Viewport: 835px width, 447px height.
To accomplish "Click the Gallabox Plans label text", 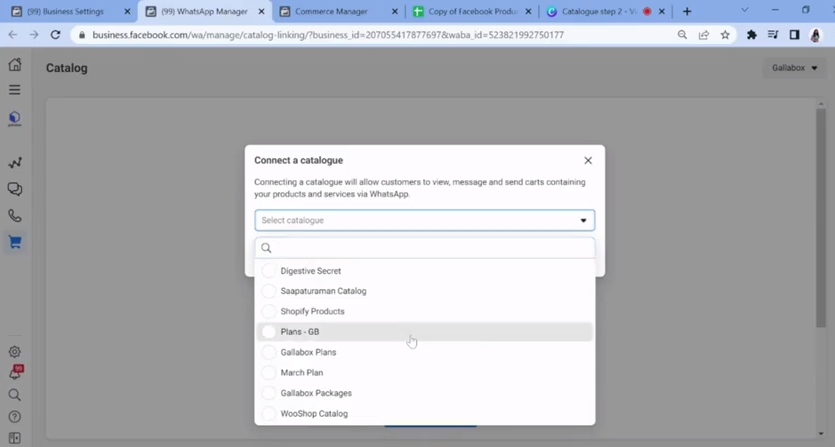I will 308,352.
